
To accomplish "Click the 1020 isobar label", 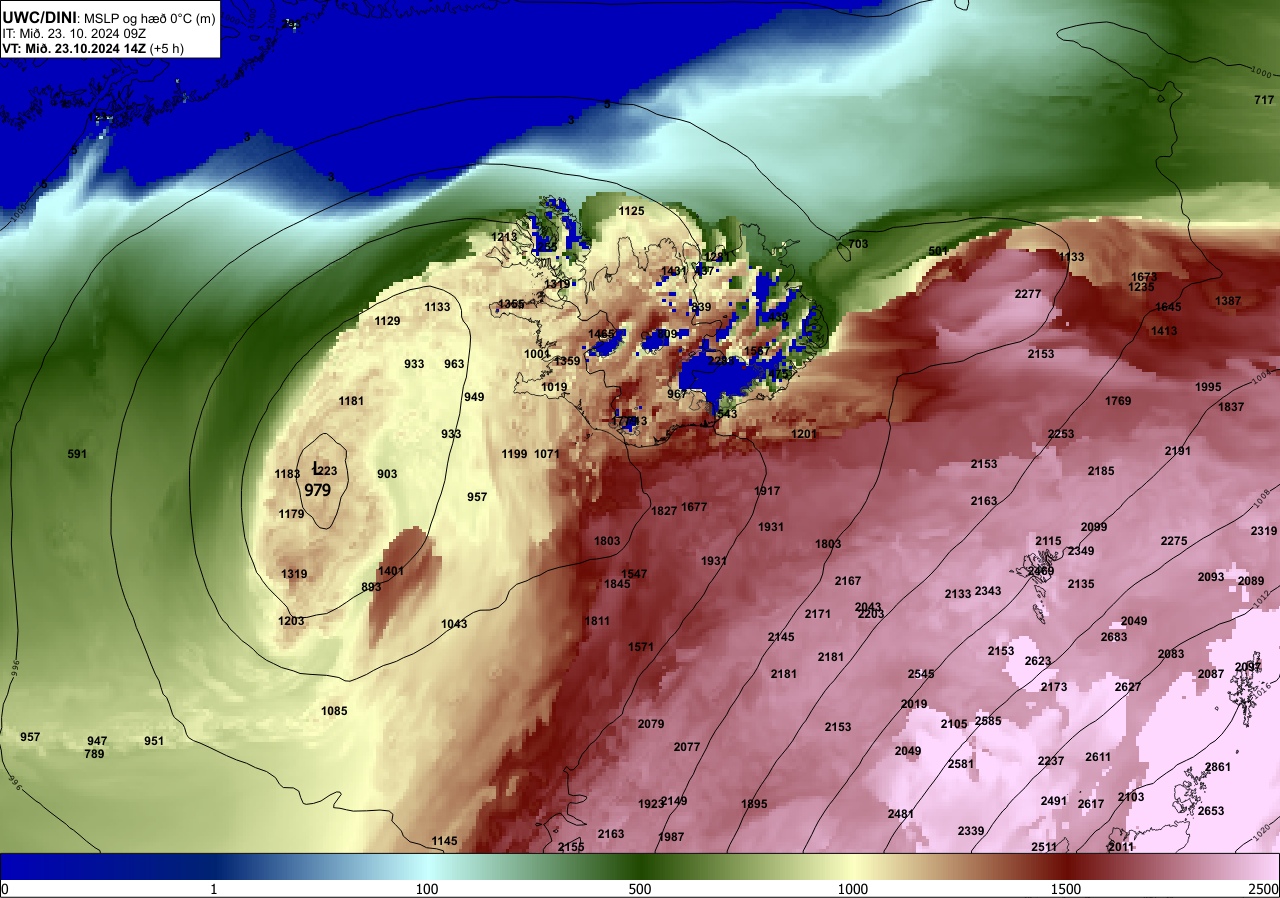I will pos(1264,832).
